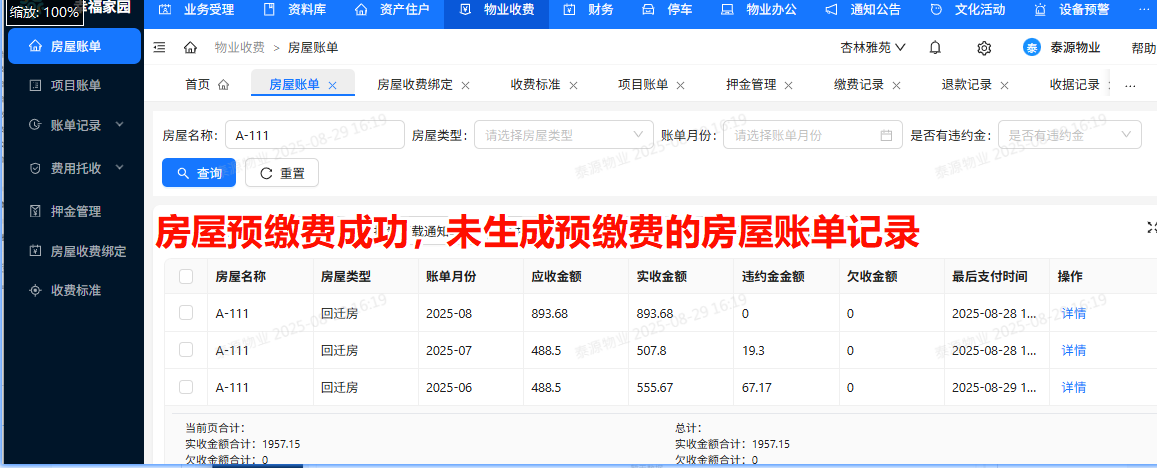This screenshot has height=468, width=1157.
Task: Open the 杏林雅苑 project dropdown
Action: [x=873, y=48]
